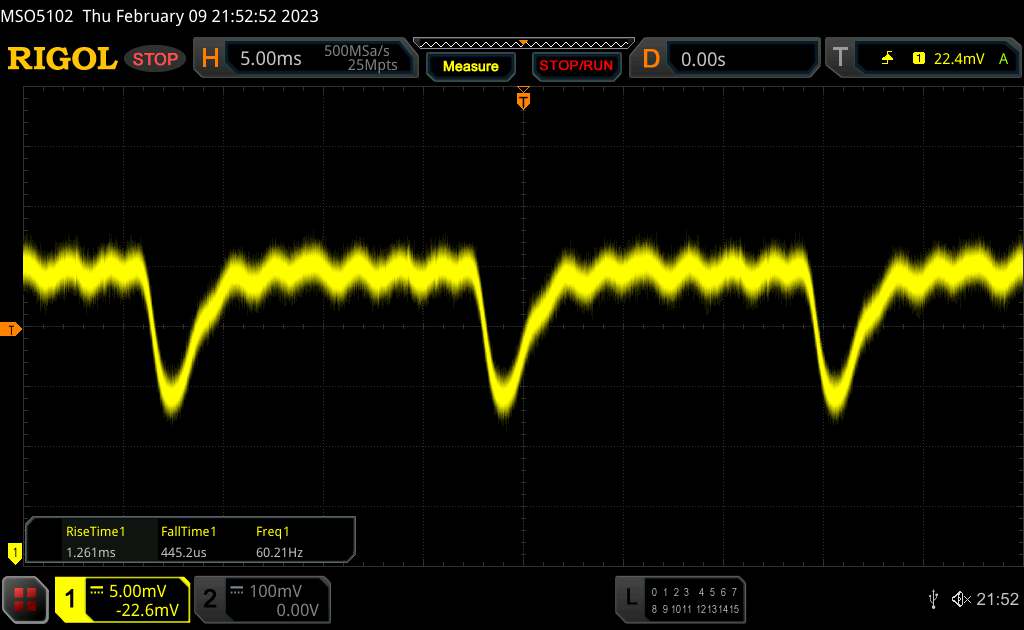Click the rising edge trigger type icon
The image size is (1024, 630).
click(x=887, y=59)
